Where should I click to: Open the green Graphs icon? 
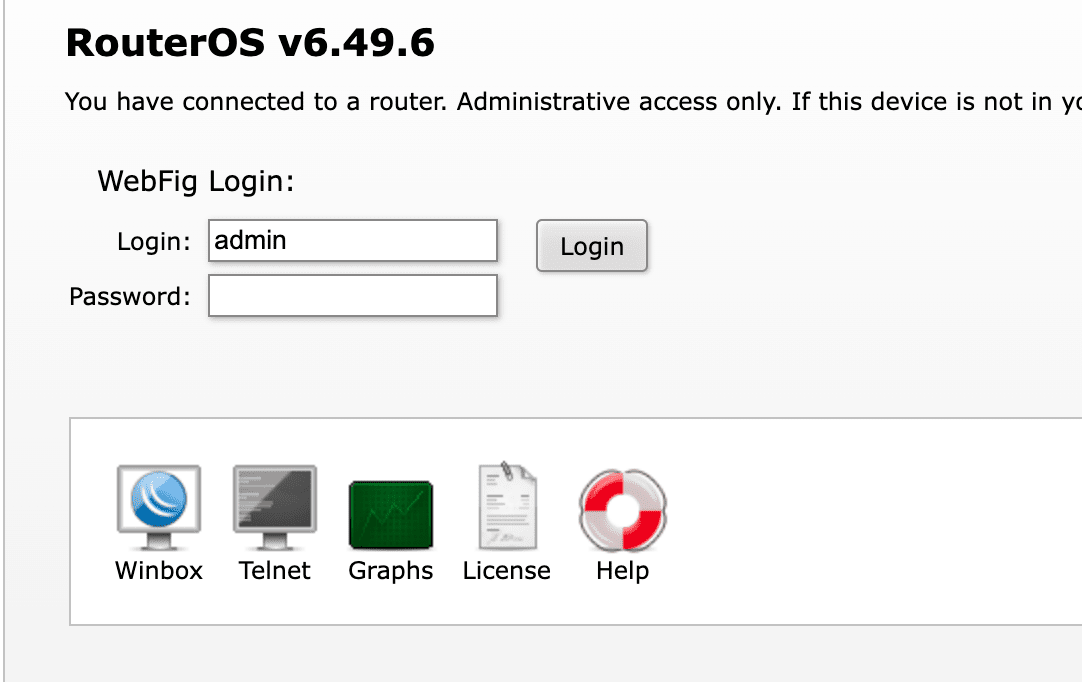click(391, 515)
